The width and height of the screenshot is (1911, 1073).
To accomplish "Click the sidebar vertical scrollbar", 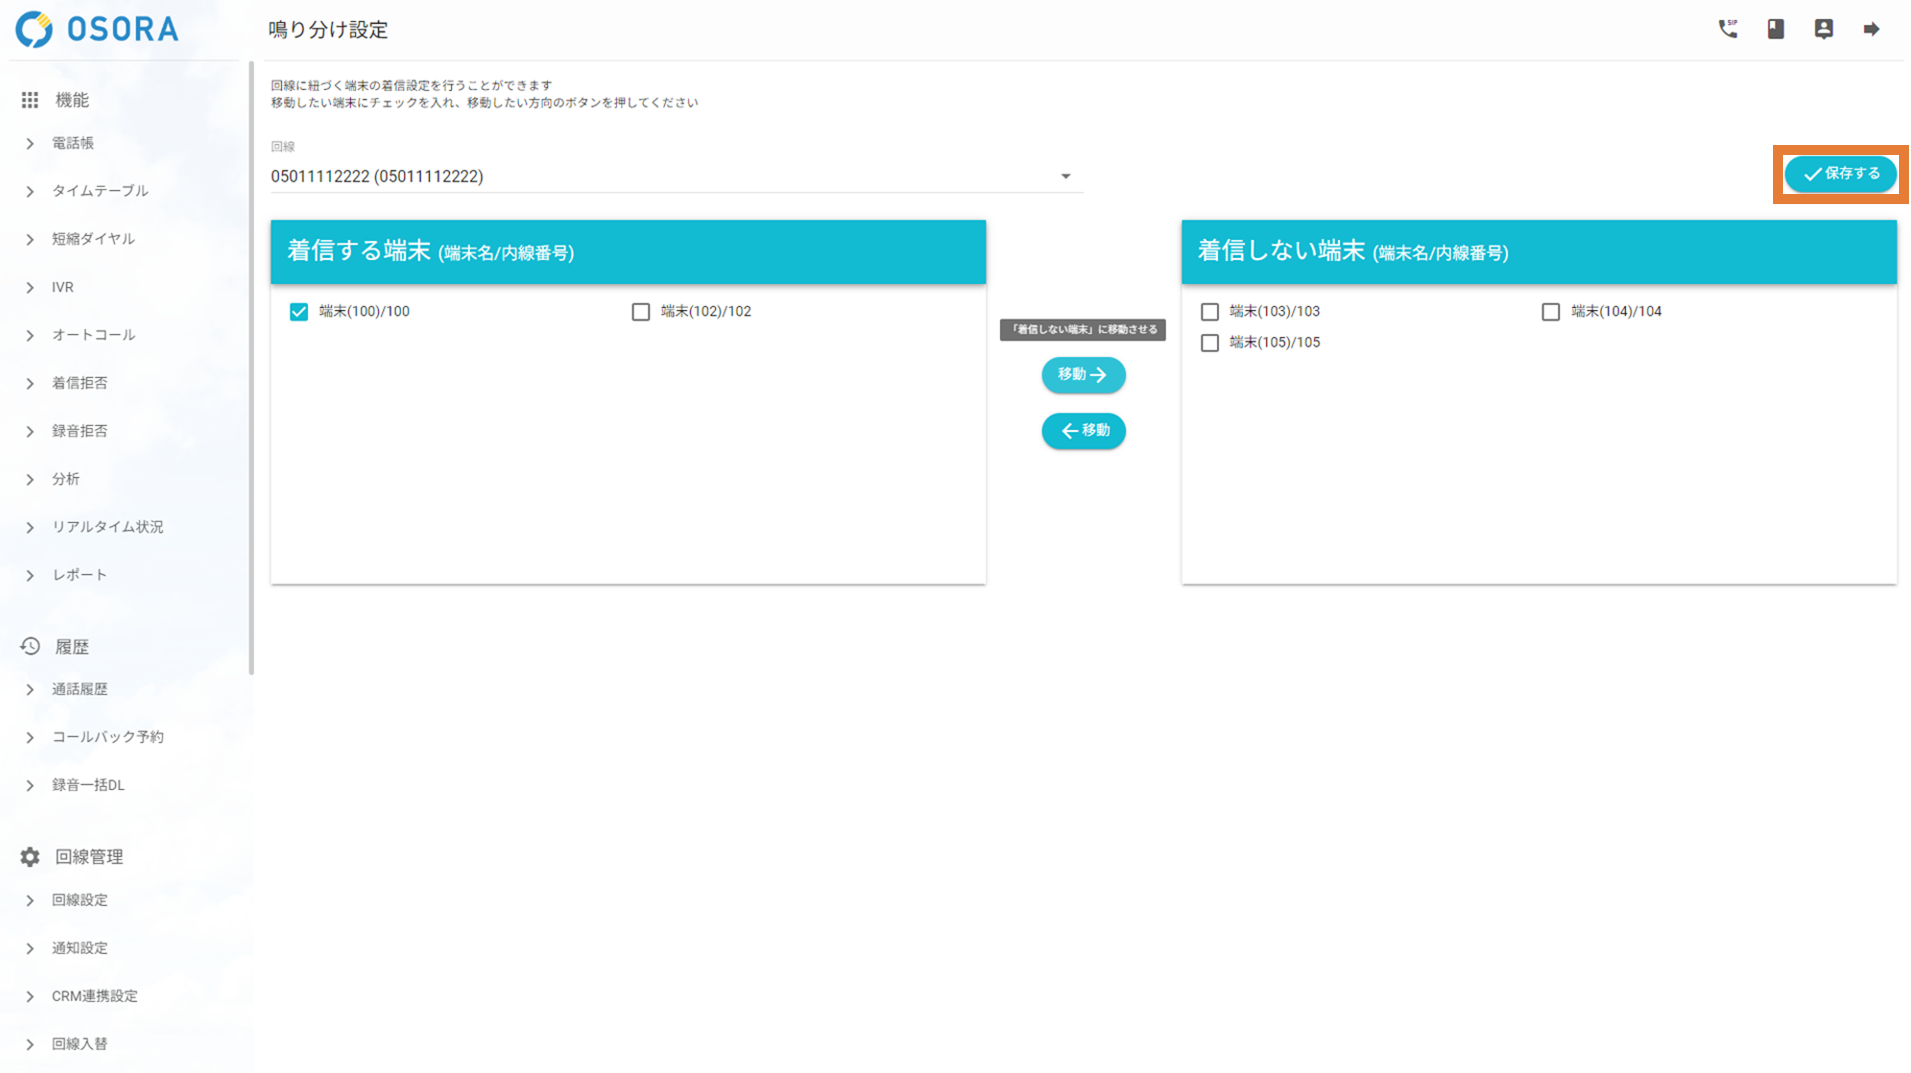I will (x=251, y=368).
